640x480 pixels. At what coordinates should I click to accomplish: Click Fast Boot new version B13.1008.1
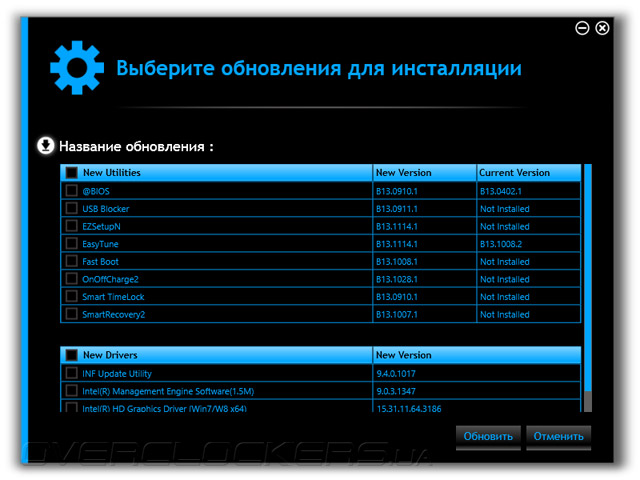(x=397, y=262)
